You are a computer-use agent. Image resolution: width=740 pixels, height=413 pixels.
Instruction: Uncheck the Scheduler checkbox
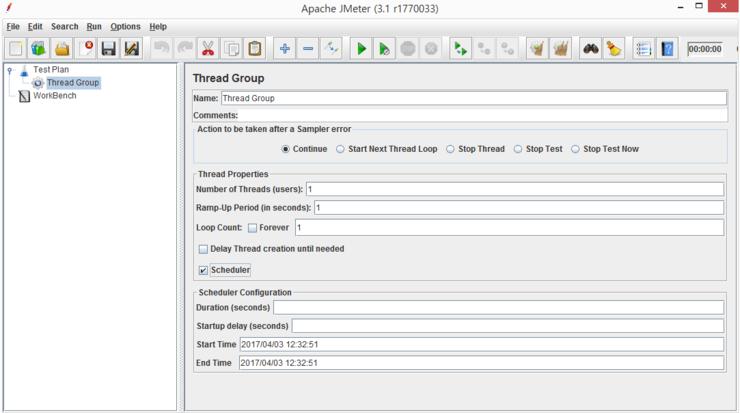pos(203,270)
